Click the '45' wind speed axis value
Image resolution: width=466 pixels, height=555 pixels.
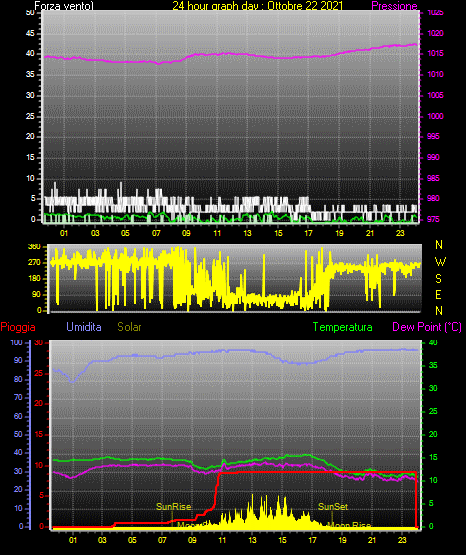click(30, 33)
